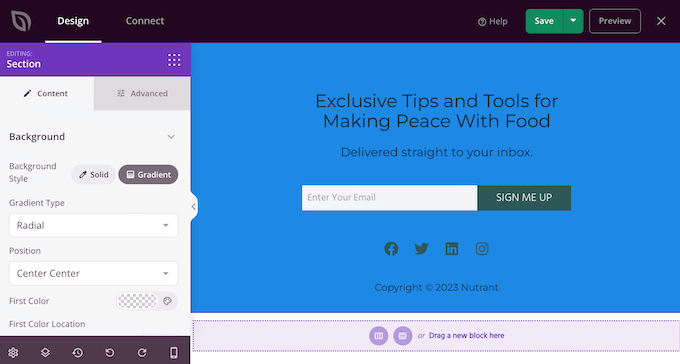Image resolution: width=680 pixels, height=364 pixels.
Task: Open the Help link
Action: click(493, 21)
